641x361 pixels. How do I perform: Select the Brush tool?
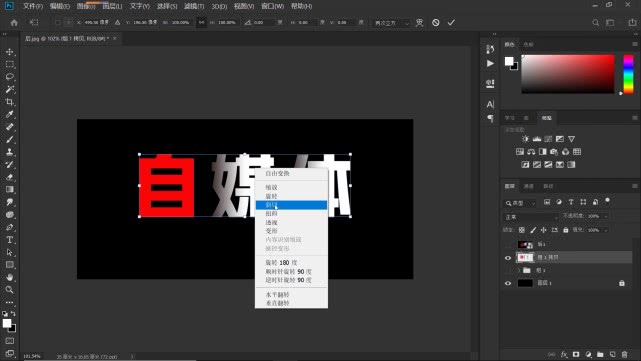10,139
